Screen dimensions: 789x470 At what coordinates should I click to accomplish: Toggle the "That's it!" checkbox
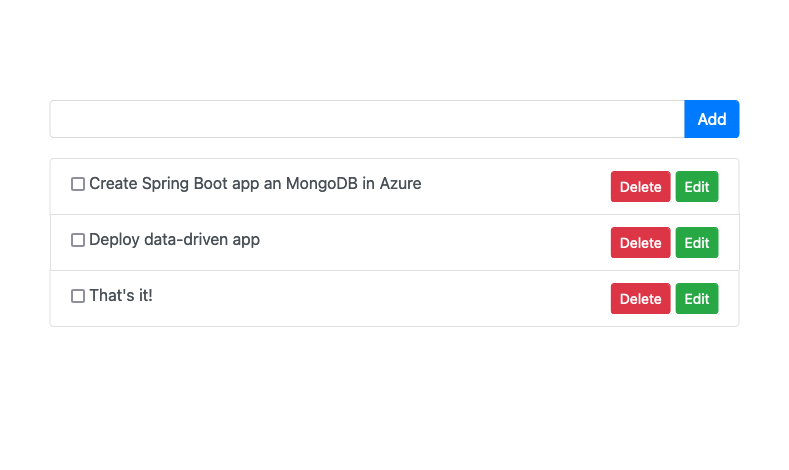tap(78, 296)
